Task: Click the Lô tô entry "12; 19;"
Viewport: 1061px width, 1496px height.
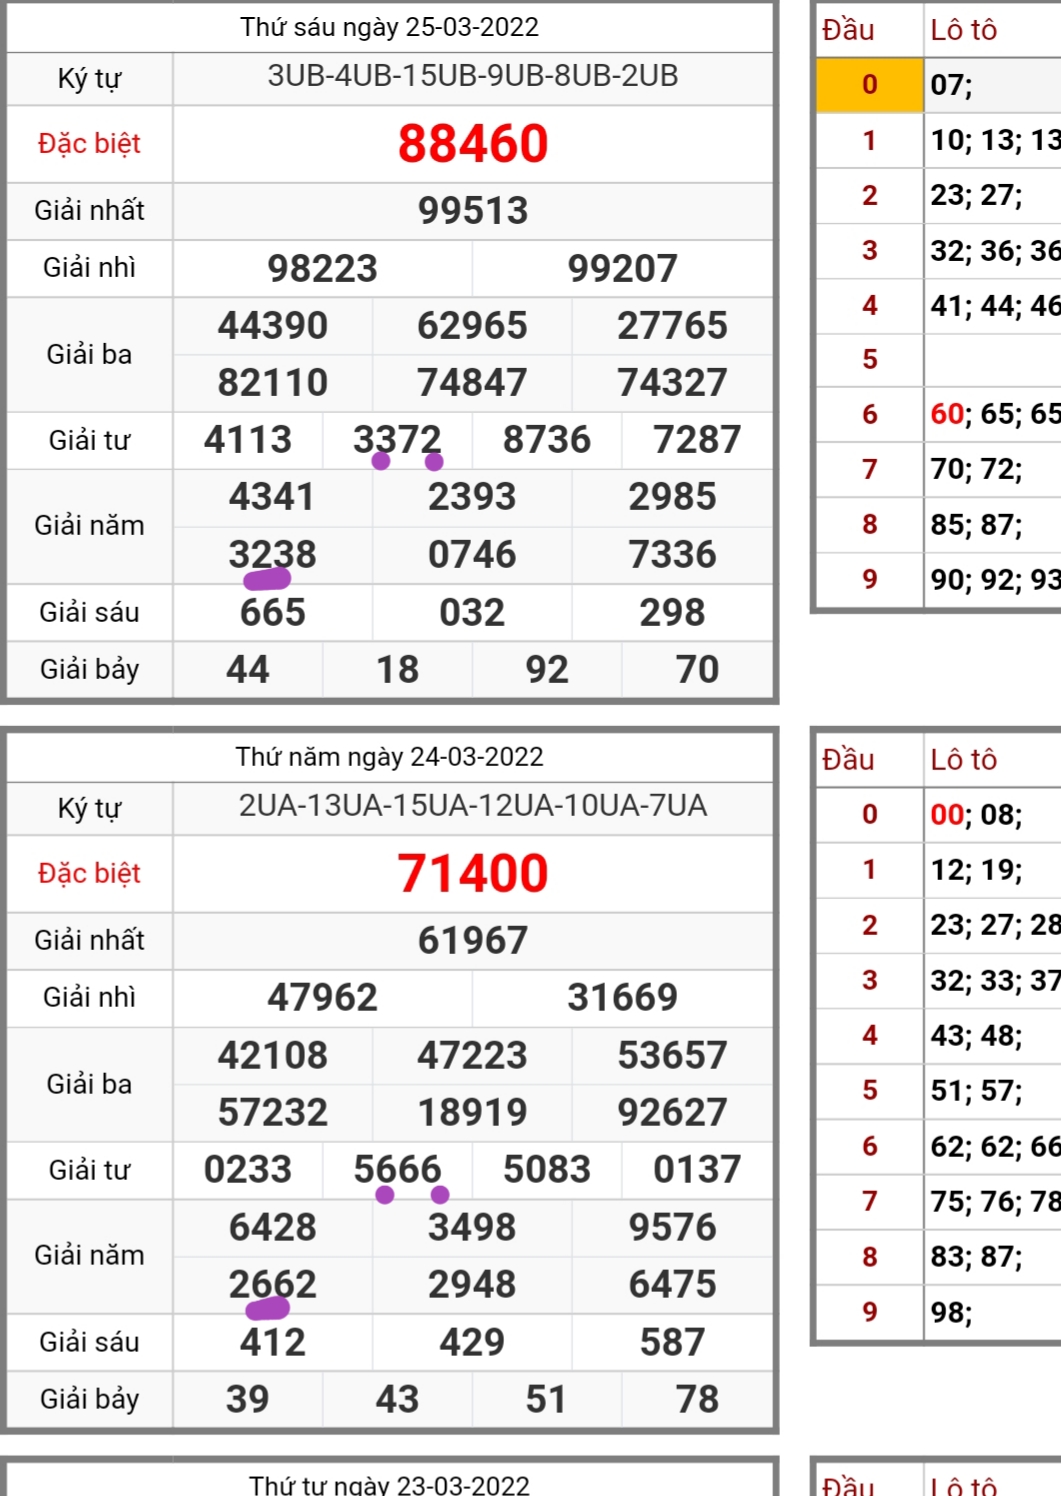Action: (976, 870)
